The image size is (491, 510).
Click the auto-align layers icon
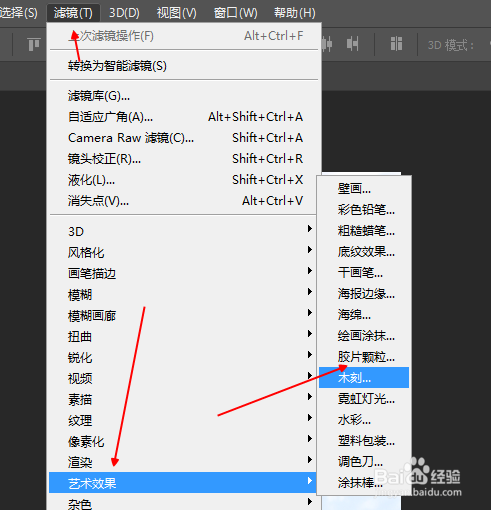coord(396,44)
